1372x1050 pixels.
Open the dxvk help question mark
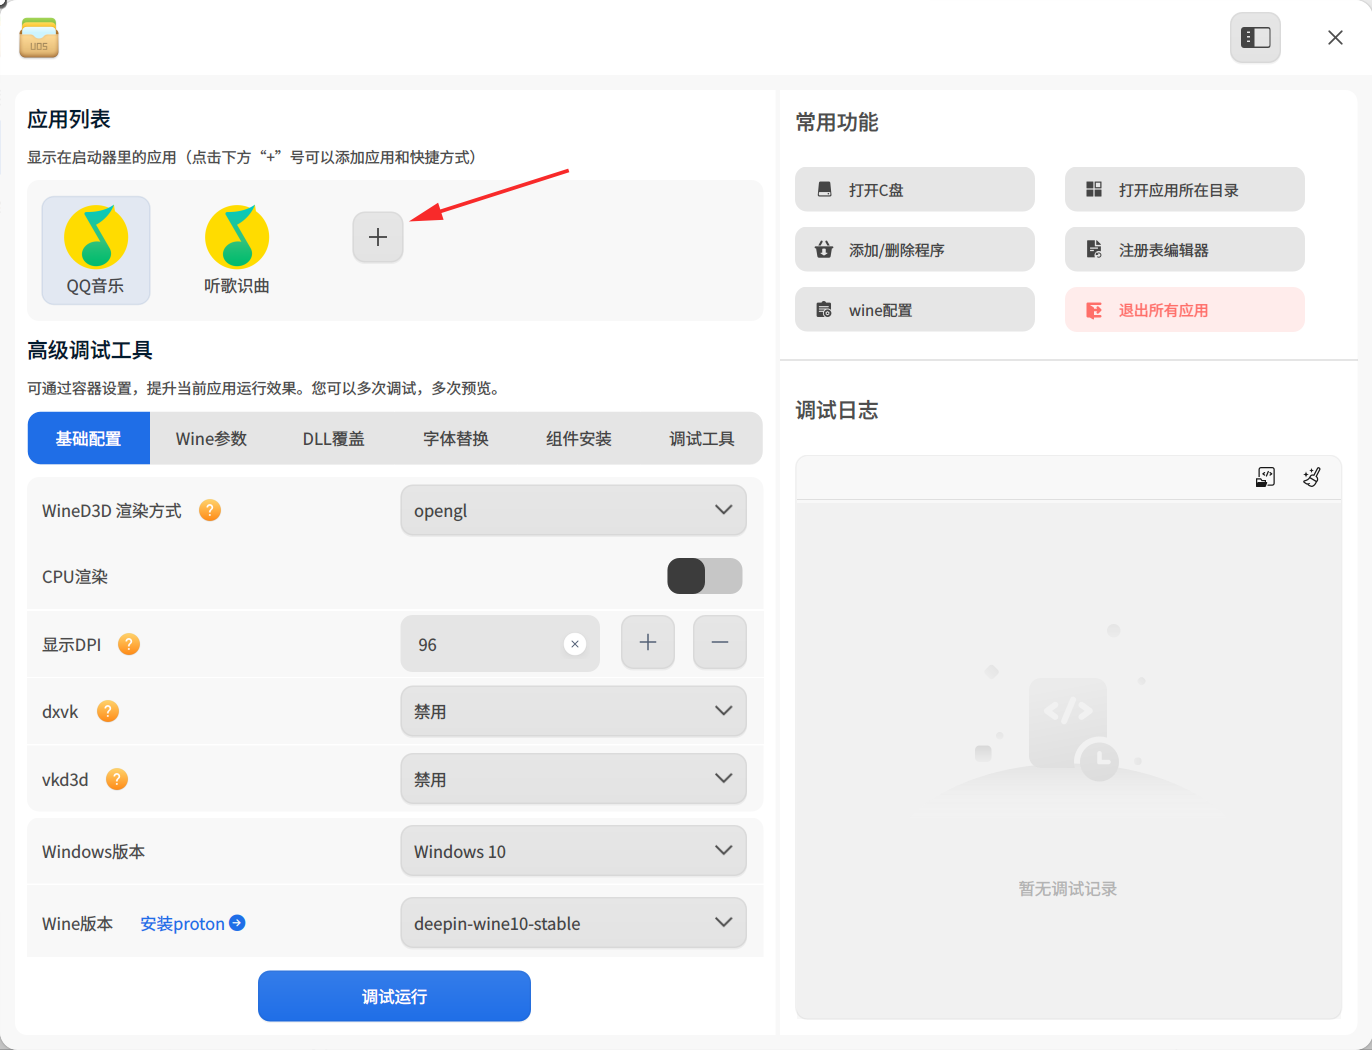(x=108, y=711)
